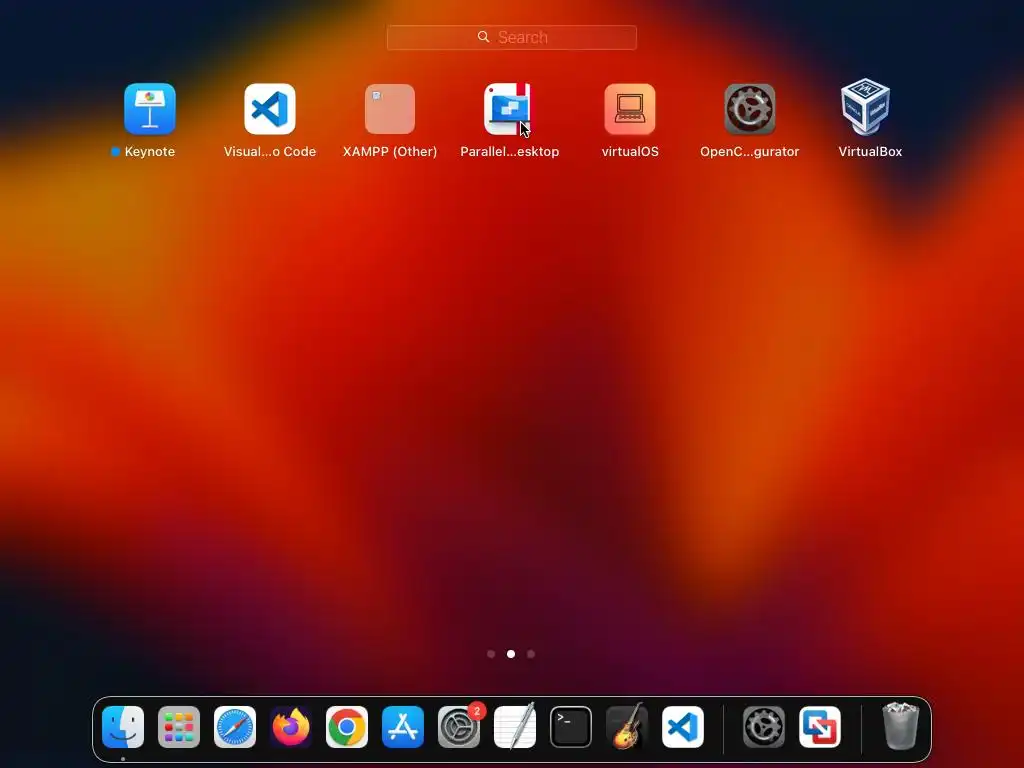This screenshot has height=768, width=1024.
Task: Open the virtualOS app
Action: 630,108
